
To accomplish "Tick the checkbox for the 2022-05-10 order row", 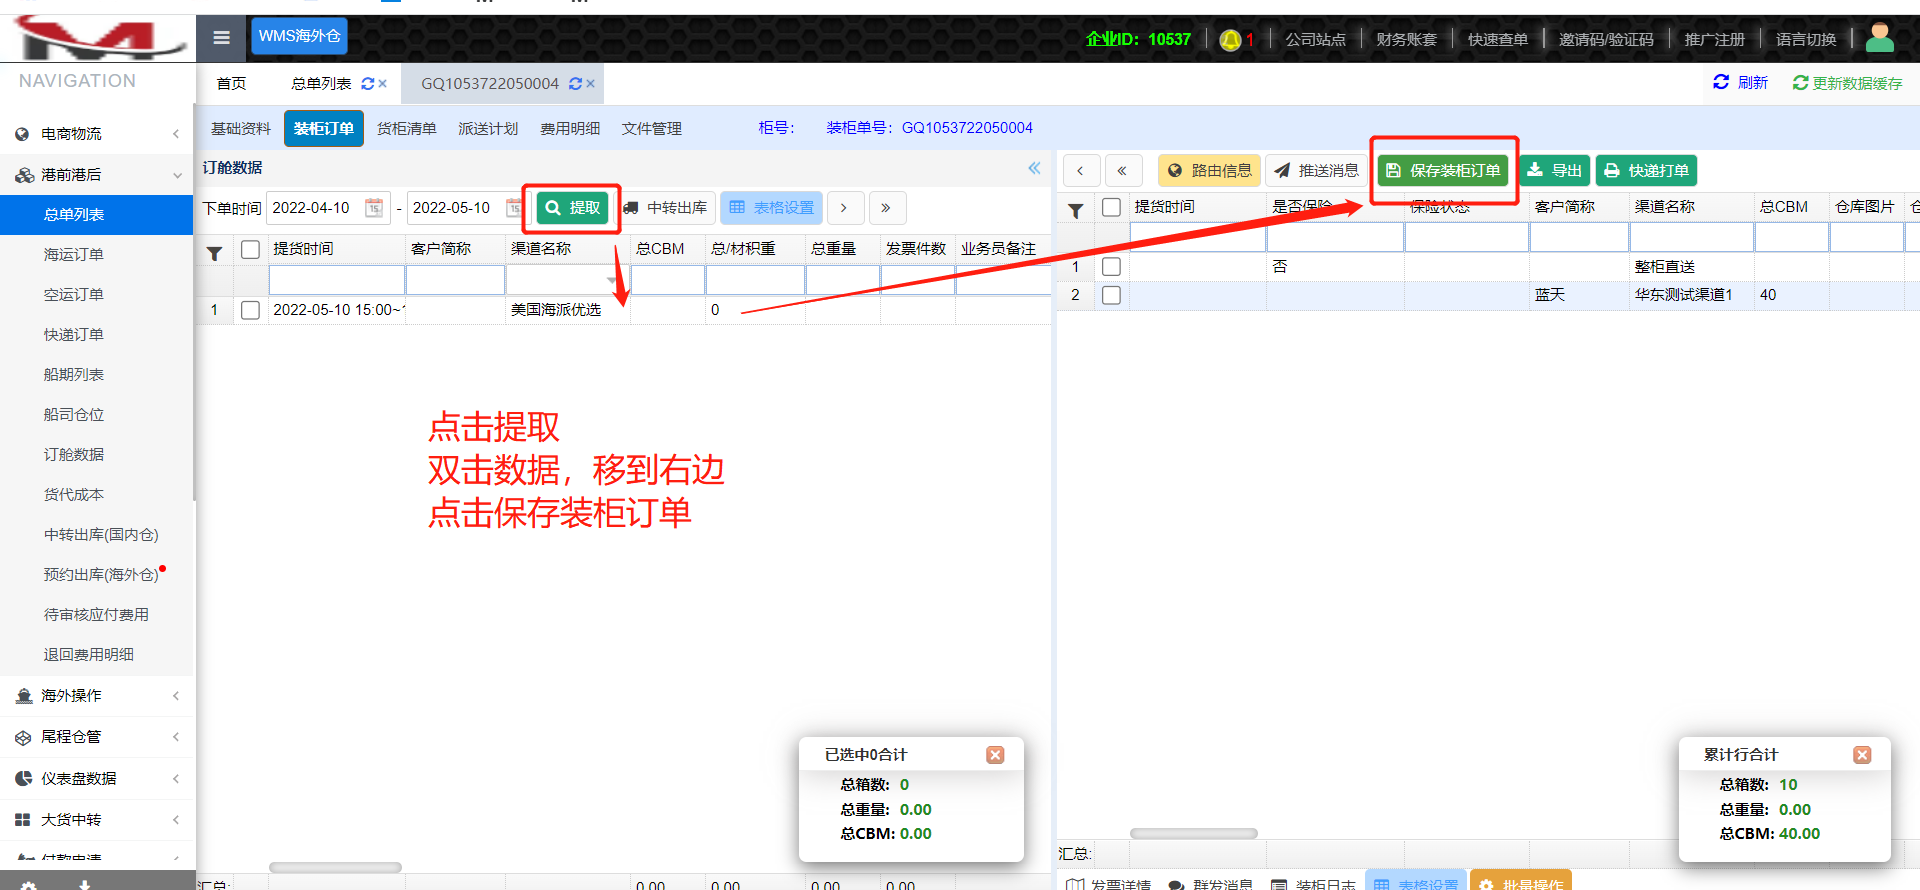I will (250, 310).
